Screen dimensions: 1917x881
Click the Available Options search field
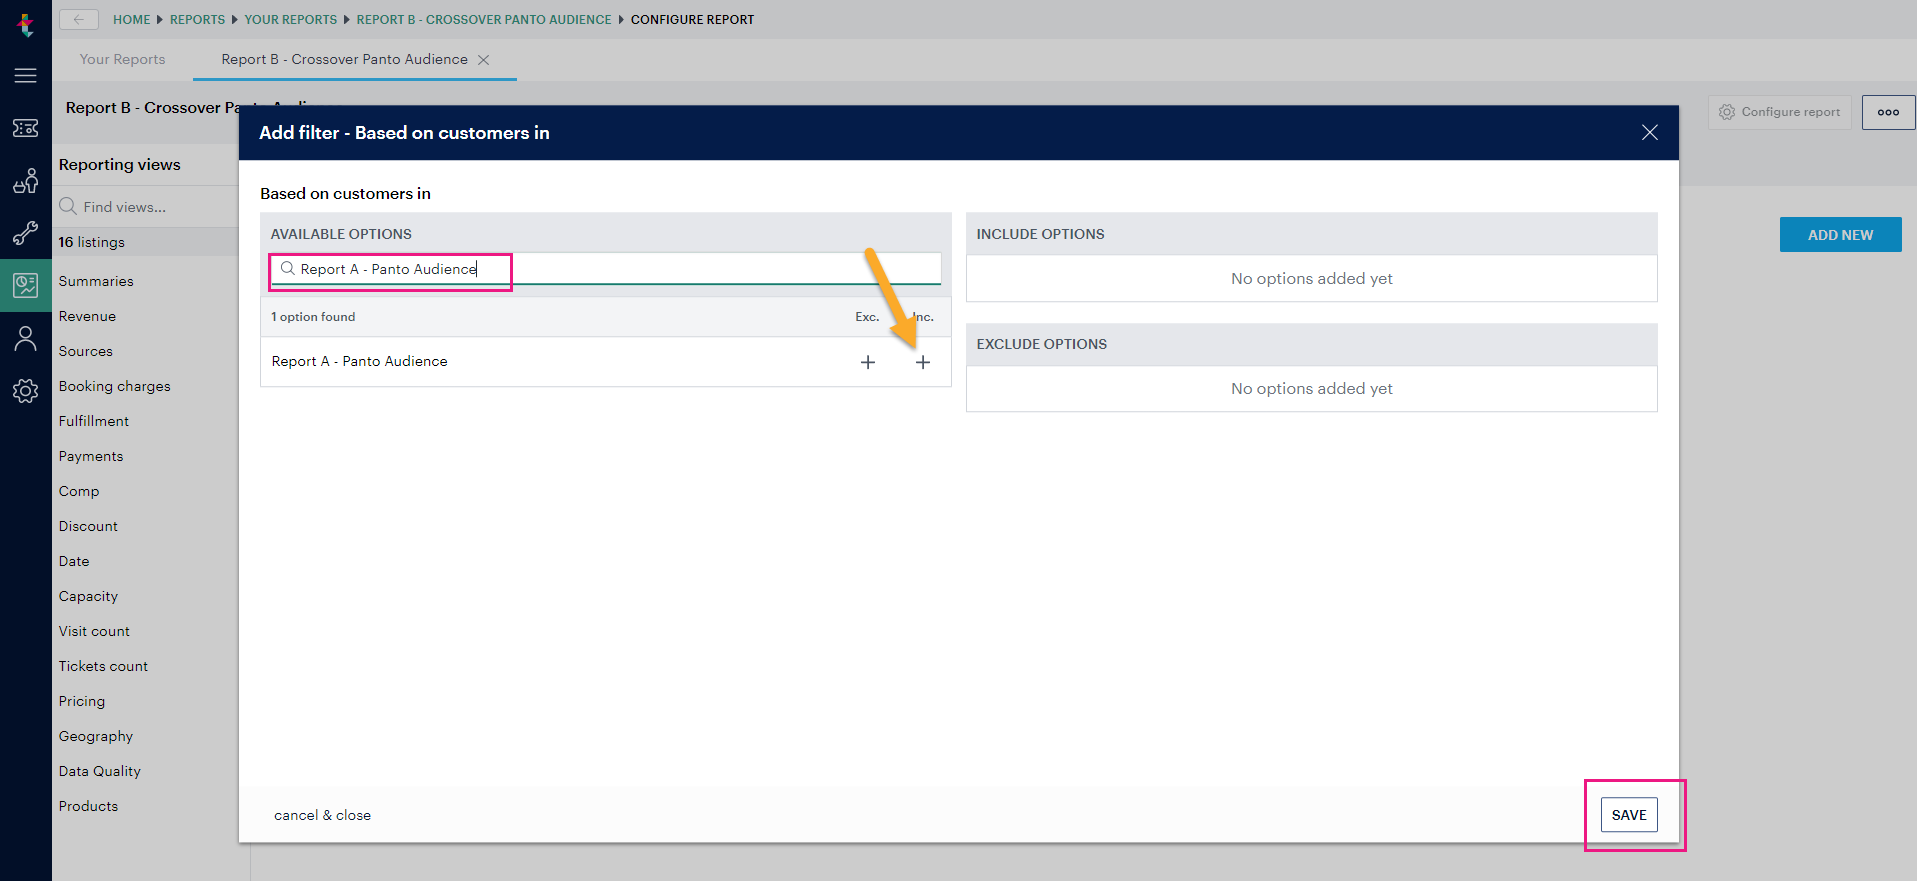pyautogui.click(x=605, y=269)
